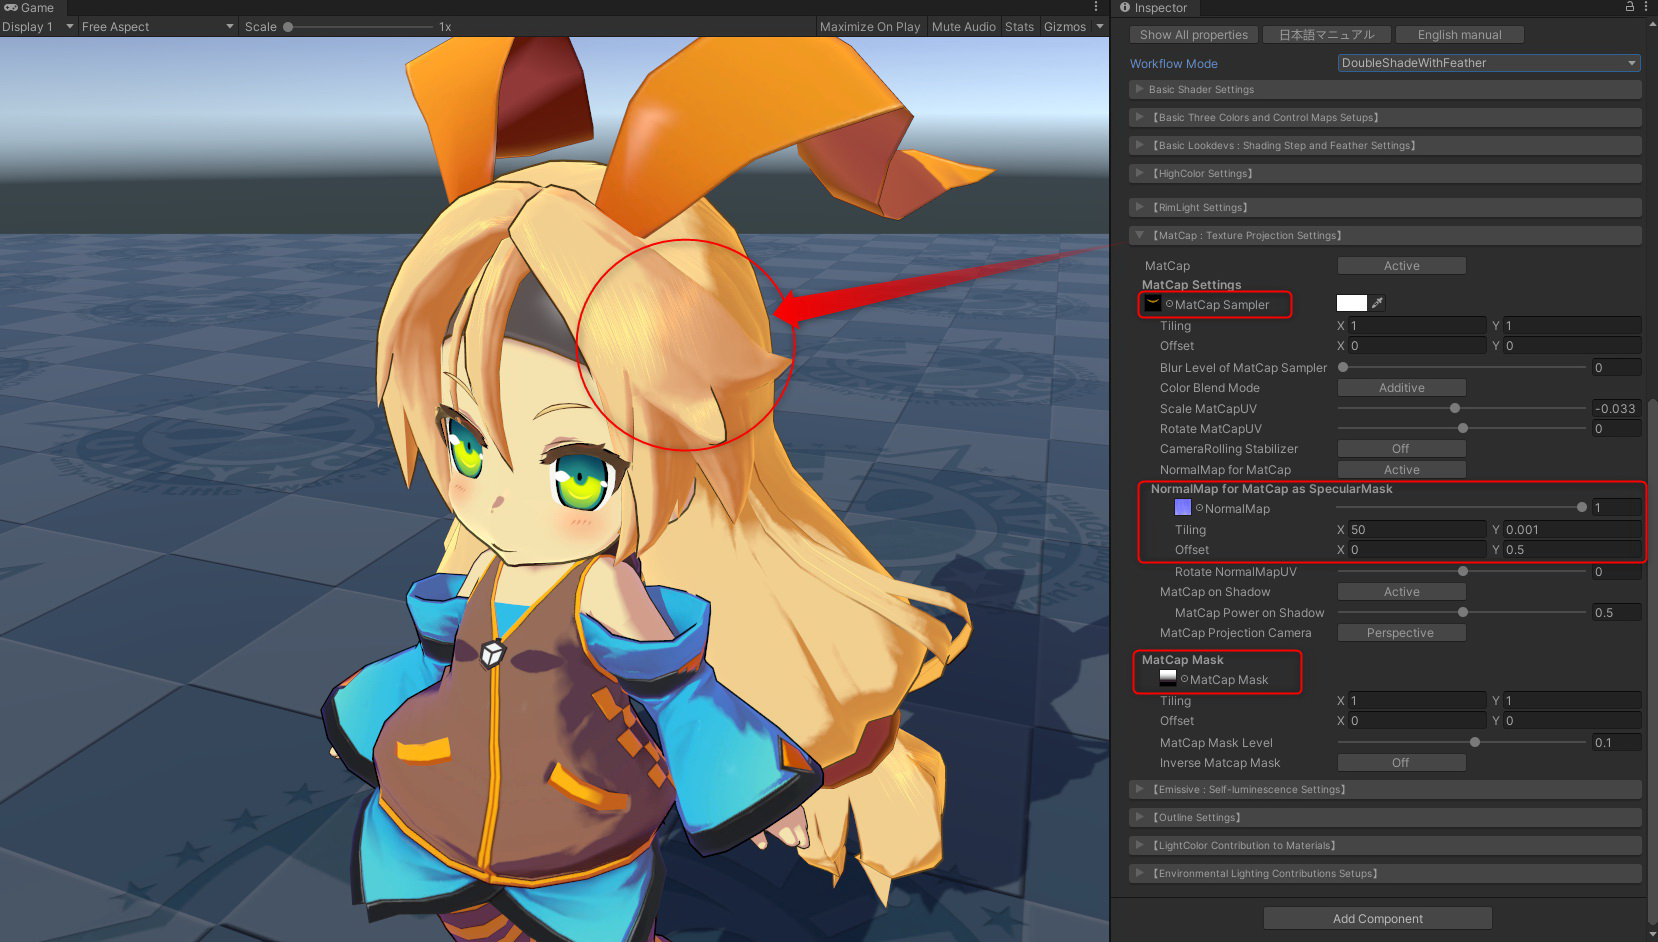The height and width of the screenshot is (942, 1658).
Task: Open the Game view three-dot menu
Action: [1096, 7]
